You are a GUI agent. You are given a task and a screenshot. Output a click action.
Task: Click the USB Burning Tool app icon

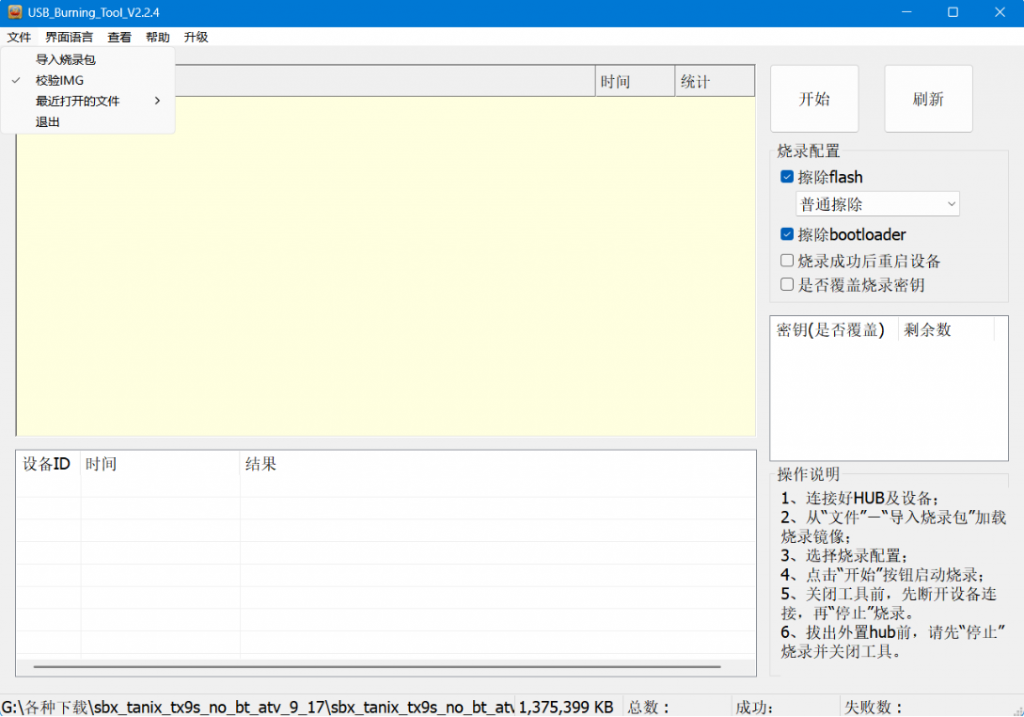(x=15, y=12)
